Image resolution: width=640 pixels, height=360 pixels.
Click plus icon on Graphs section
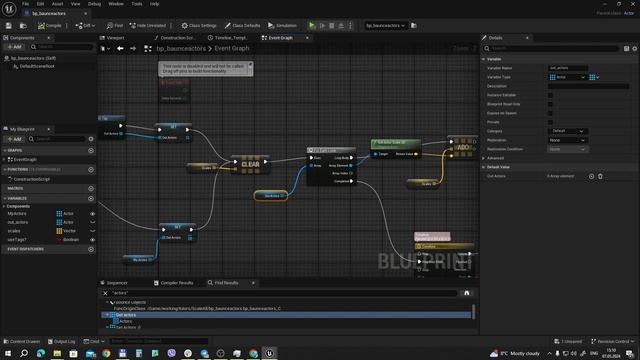point(91,151)
